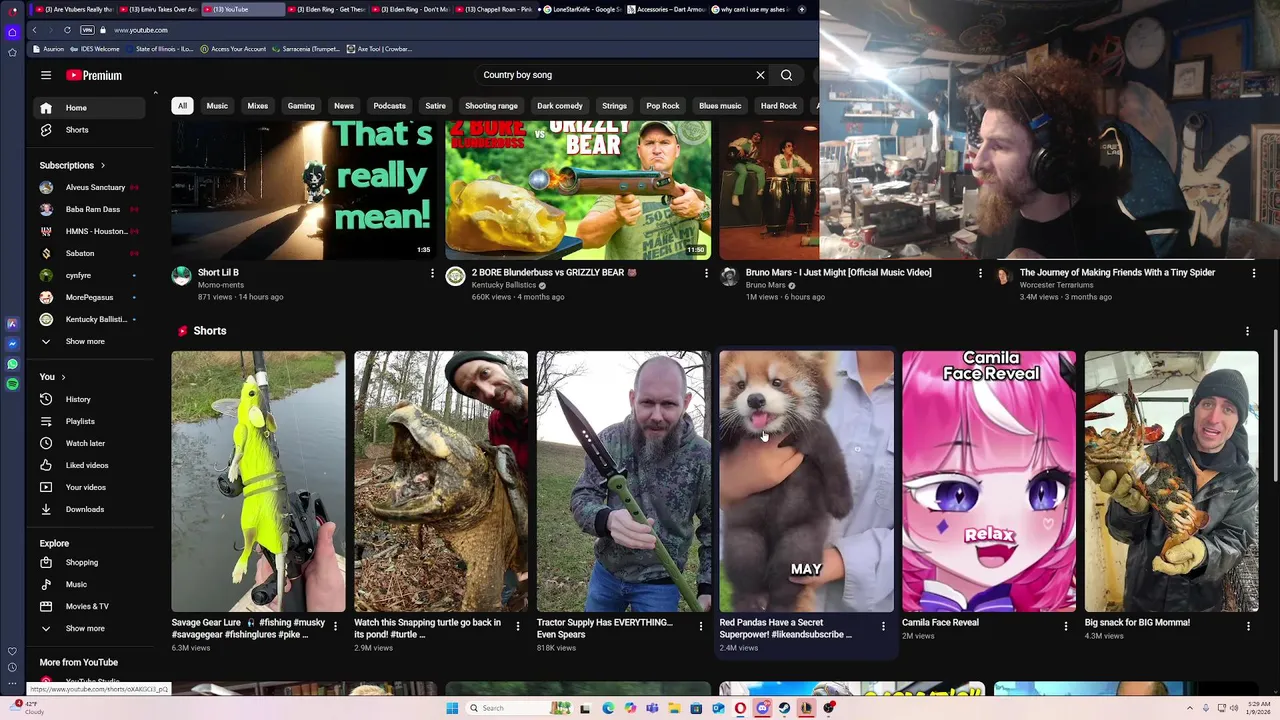Viewport: 1280px width, 720px height.
Task: Play the Red Pandas short
Action: click(806, 481)
